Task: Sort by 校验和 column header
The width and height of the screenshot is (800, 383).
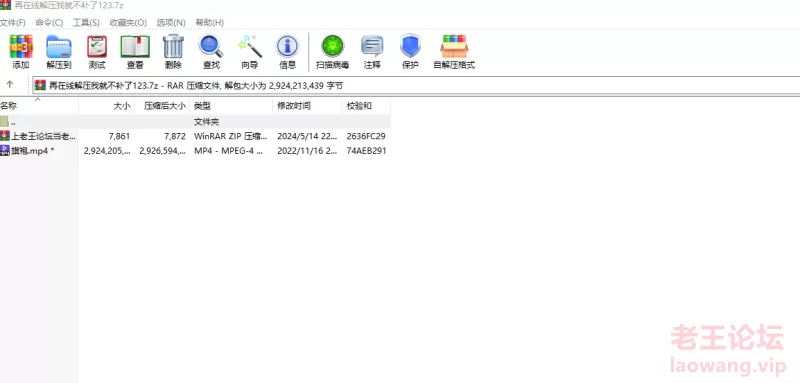Action: coord(366,106)
